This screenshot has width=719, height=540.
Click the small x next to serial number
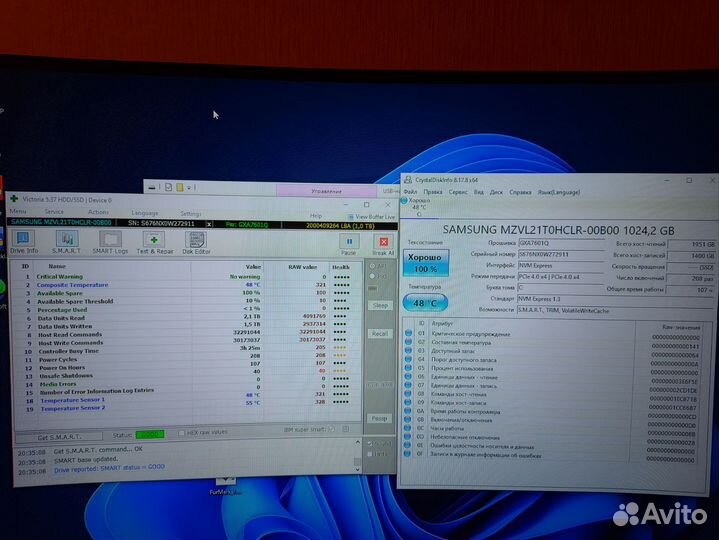pyautogui.click(x=209, y=224)
